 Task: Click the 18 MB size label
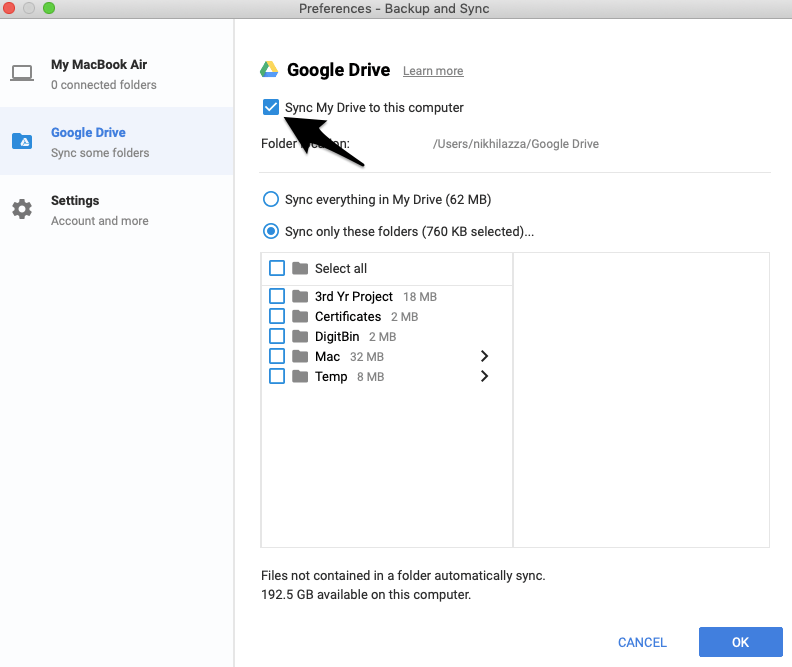pos(420,297)
